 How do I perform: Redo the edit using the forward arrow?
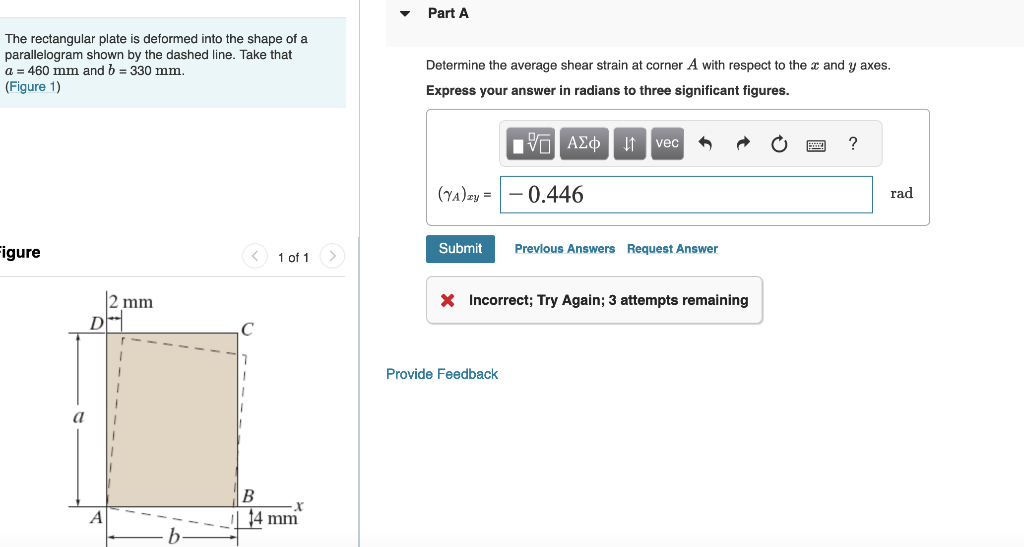click(x=743, y=144)
